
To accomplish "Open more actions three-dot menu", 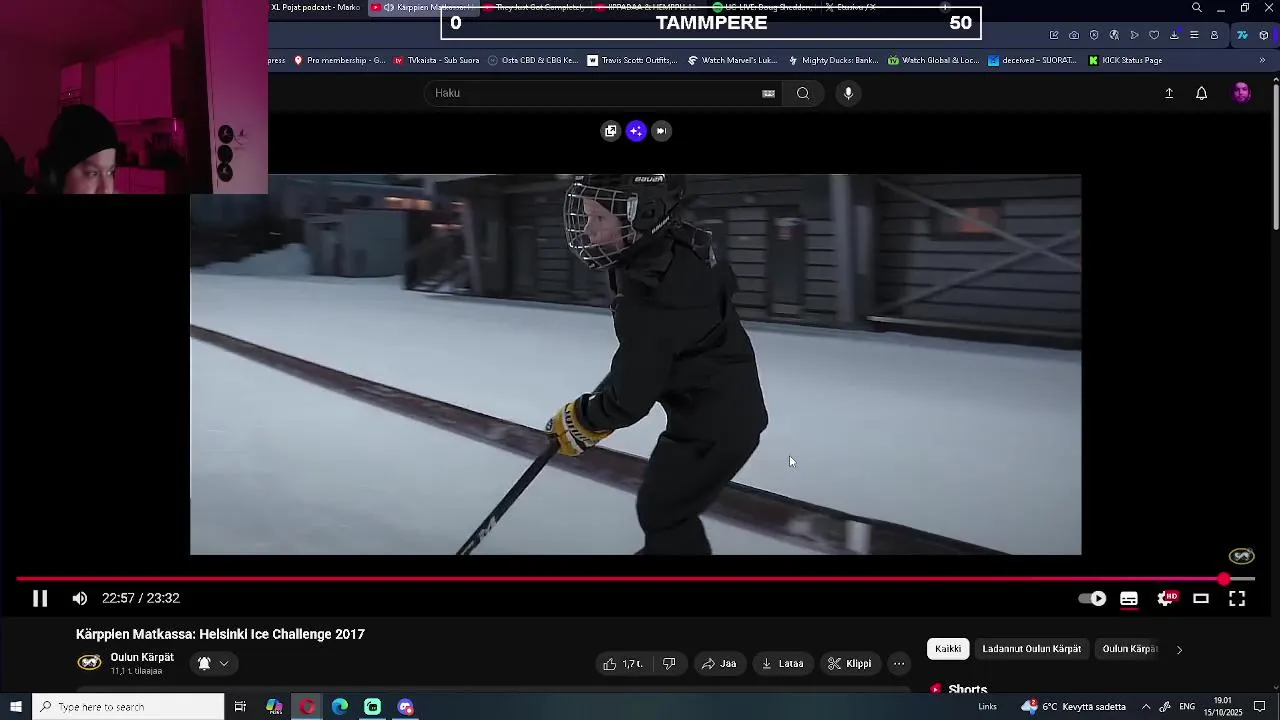I will pyautogui.click(x=899, y=663).
